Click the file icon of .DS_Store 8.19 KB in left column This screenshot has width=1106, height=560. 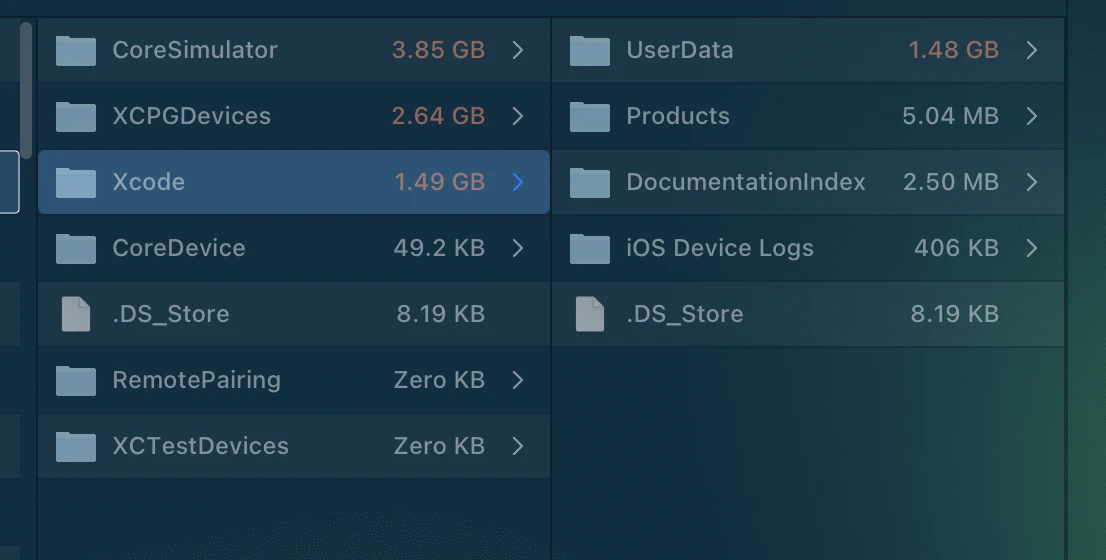tap(75, 314)
